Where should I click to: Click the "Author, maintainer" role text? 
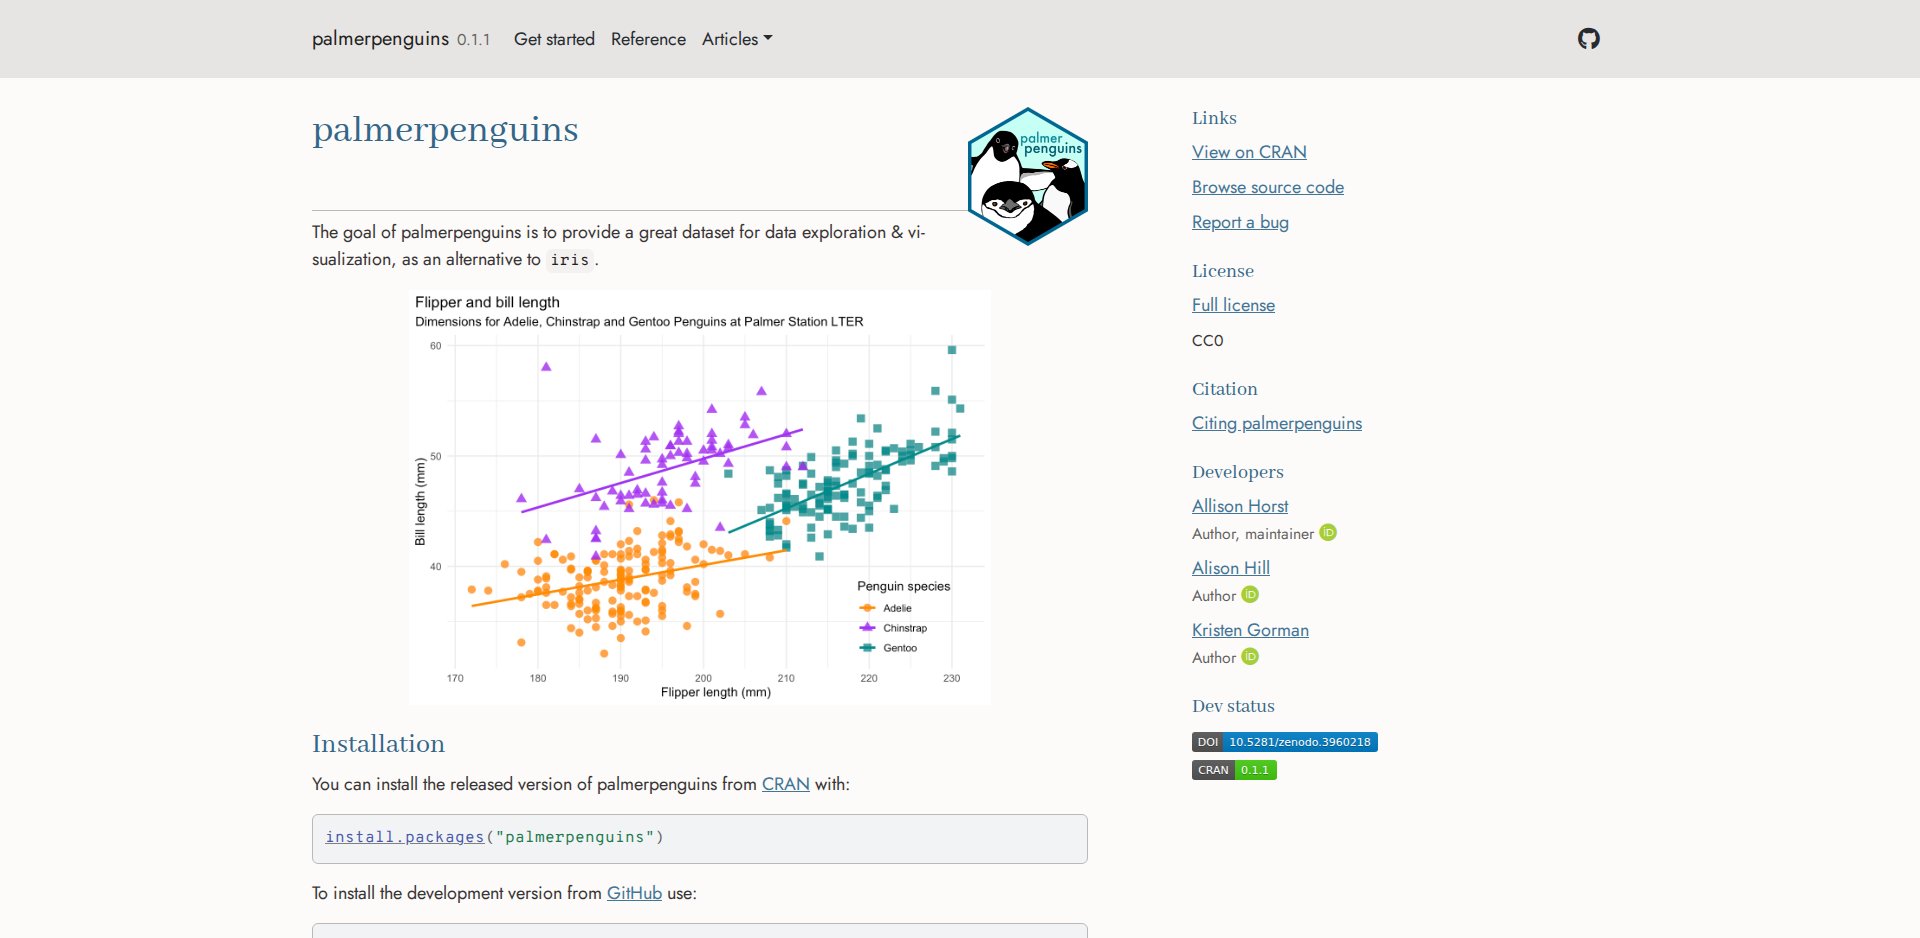1253,534
